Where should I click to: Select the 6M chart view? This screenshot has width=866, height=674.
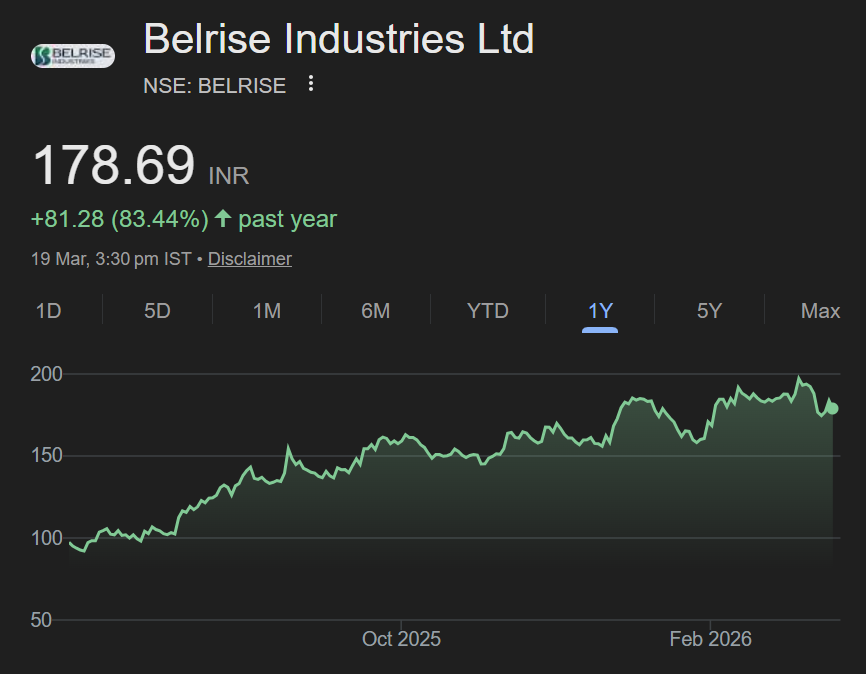click(375, 311)
